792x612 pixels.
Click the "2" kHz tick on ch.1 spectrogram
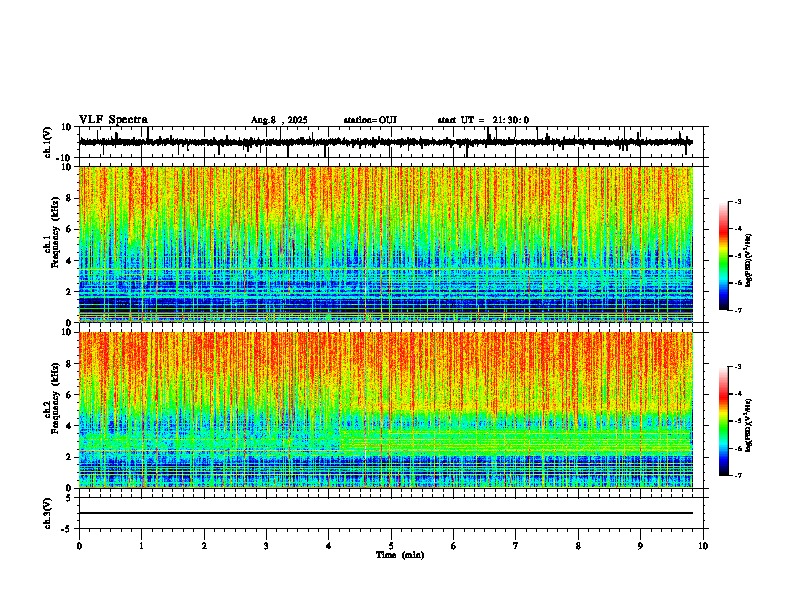pos(70,291)
